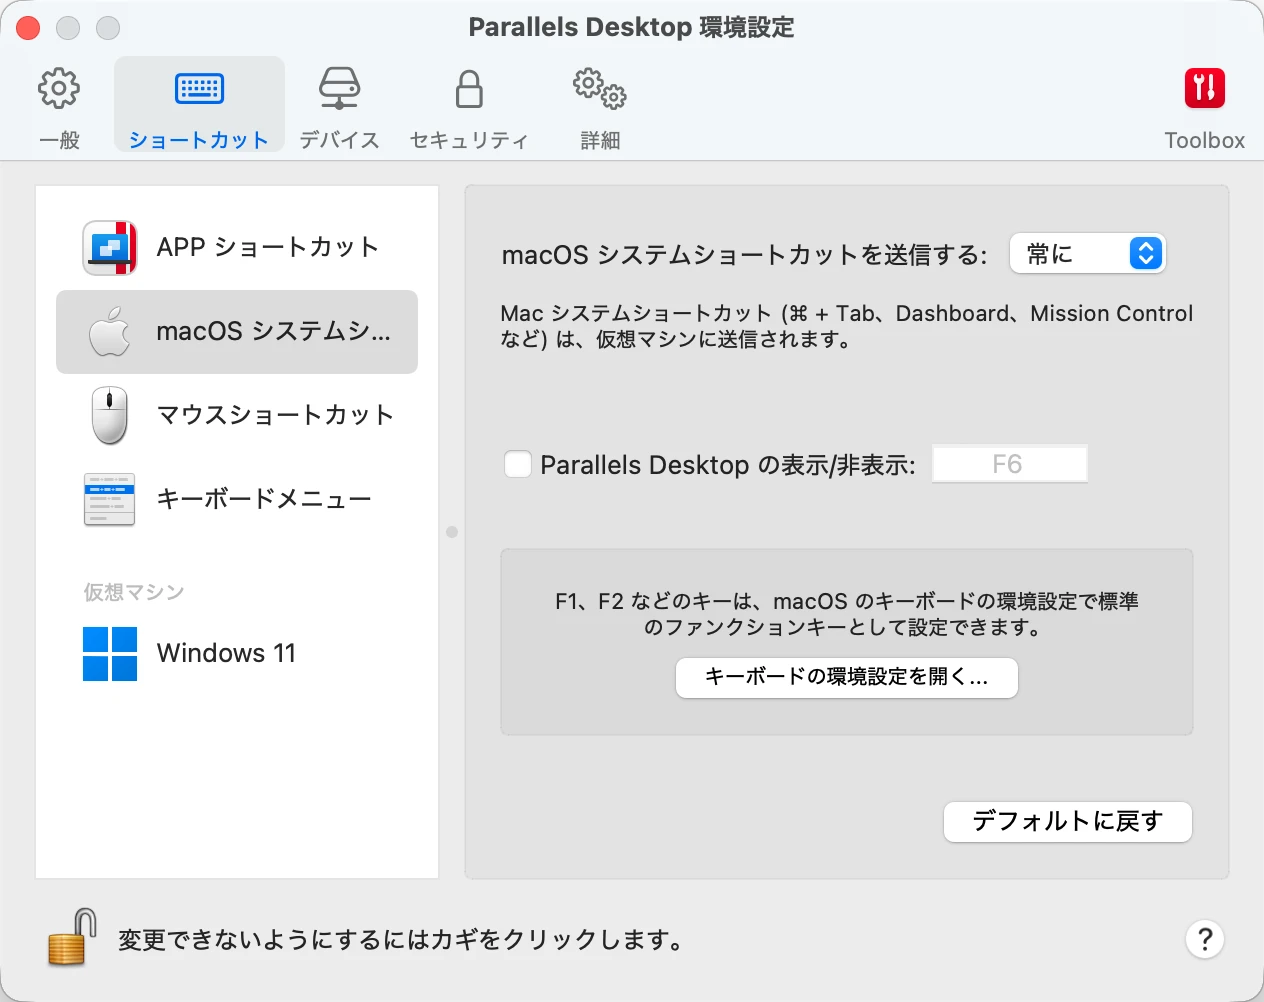Viewport: 1264px width, 1002px height.
Task: Switch to the セキュリティ tab label
Action: coord(469,140)
